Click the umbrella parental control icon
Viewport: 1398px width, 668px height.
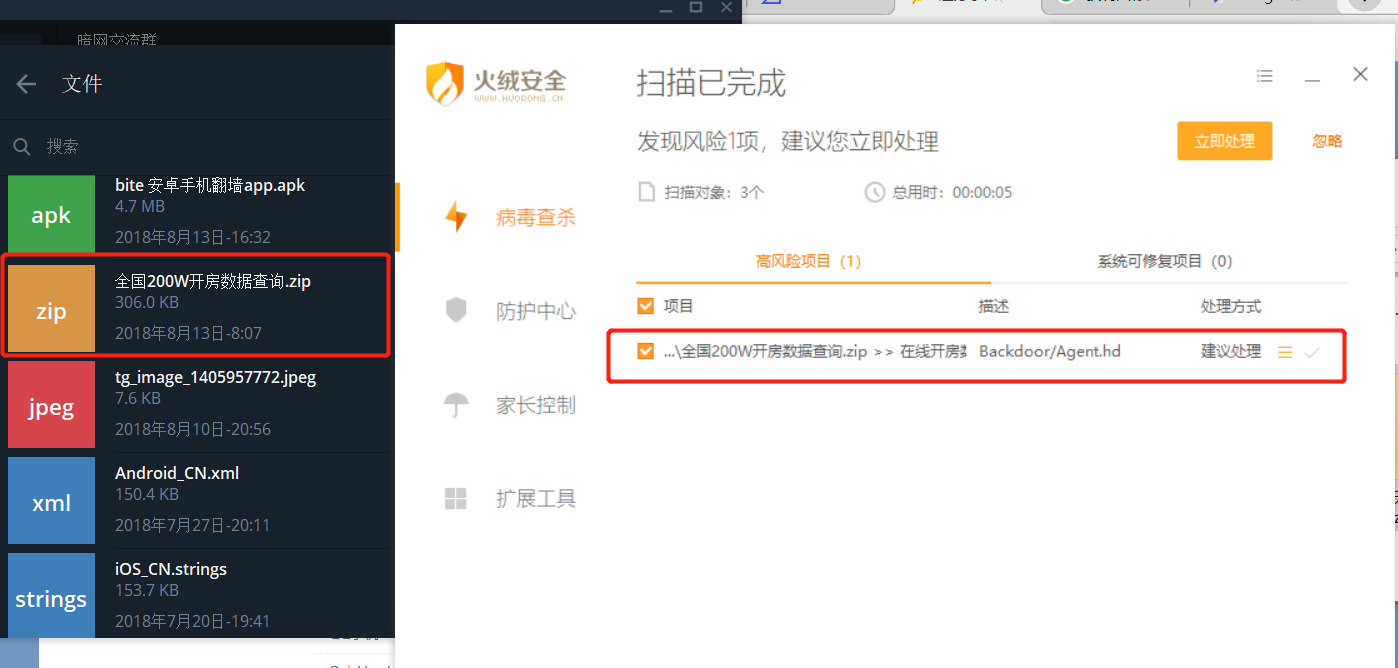click(x=456, y=405)
